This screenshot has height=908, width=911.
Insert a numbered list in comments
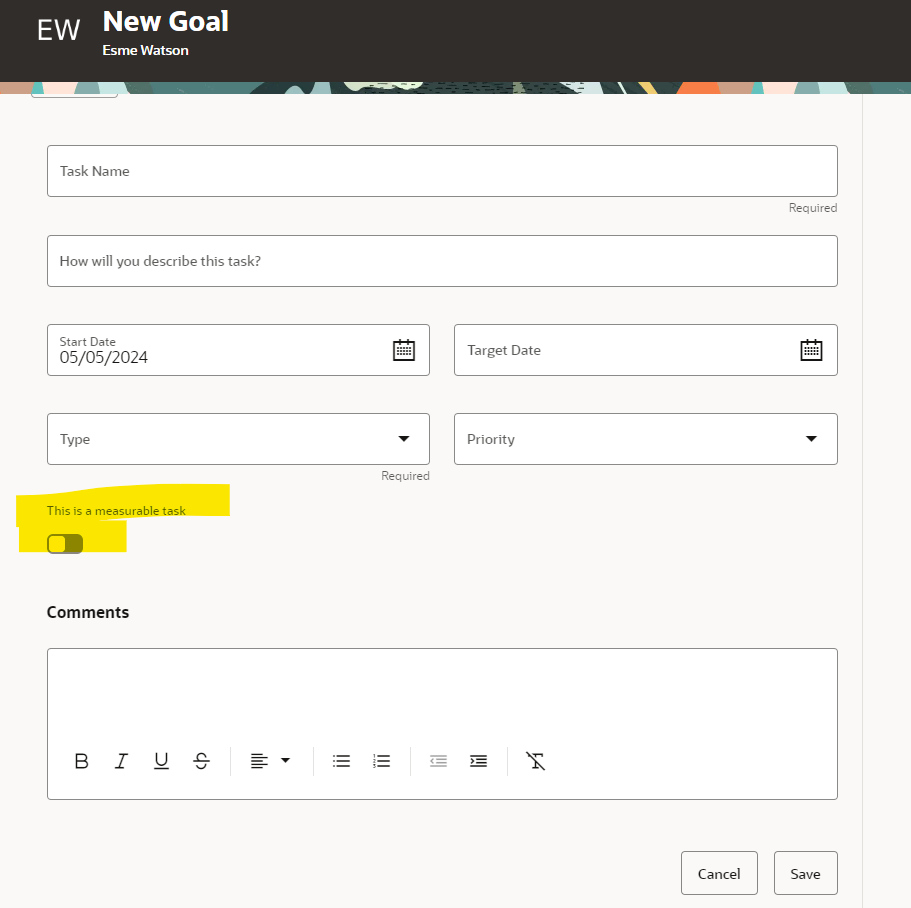tap(381, 761)
